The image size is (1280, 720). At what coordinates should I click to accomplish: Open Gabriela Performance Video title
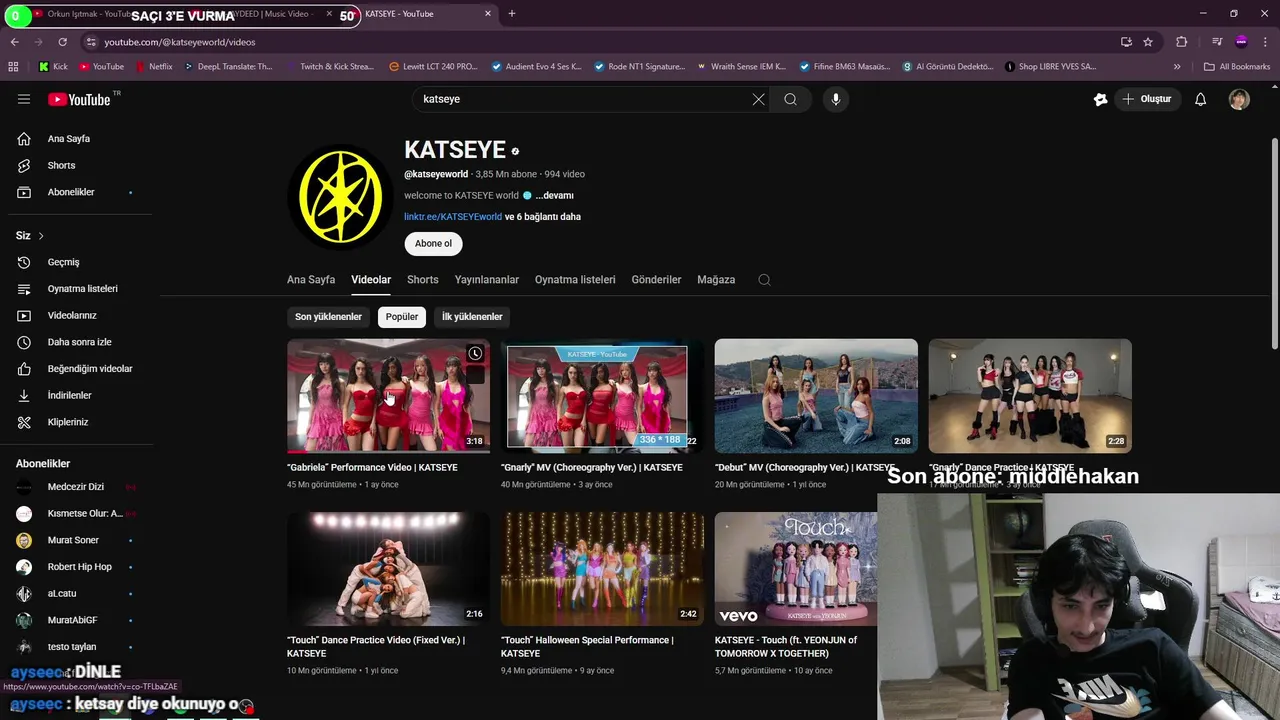[372, 468]
